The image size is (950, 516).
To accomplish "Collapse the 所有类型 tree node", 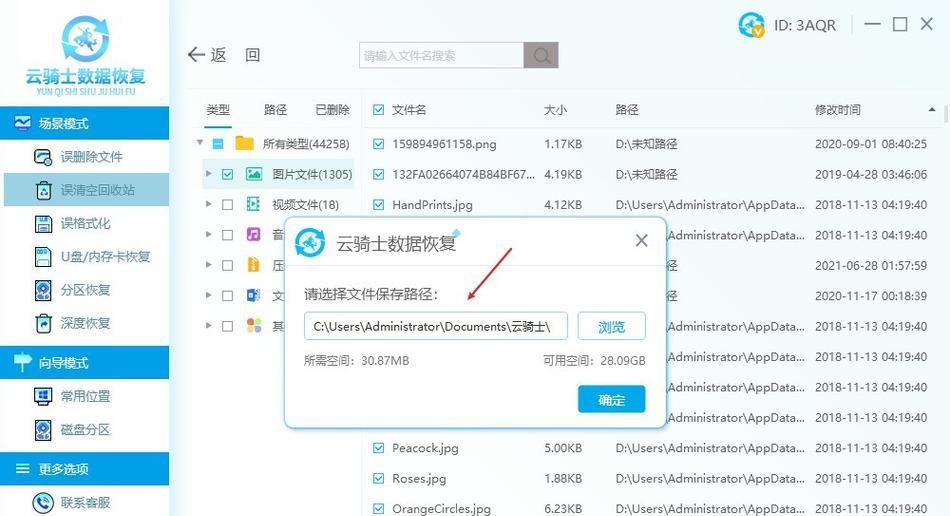I will click(x=200, y=144).
